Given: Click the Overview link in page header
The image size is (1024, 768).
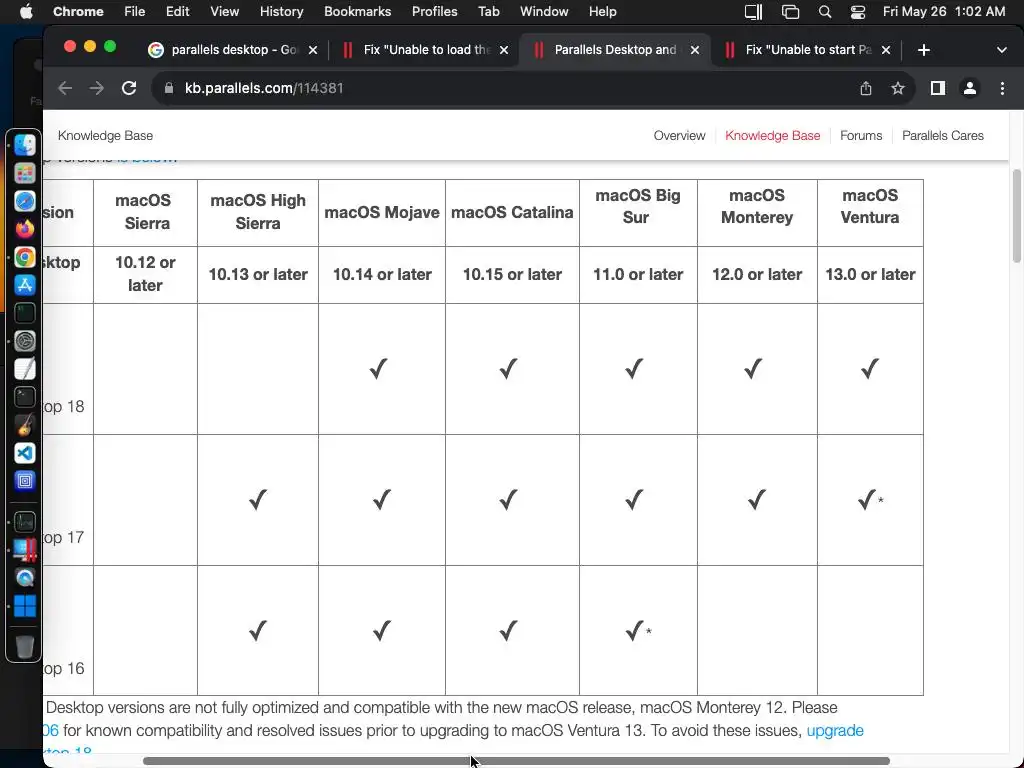Looking at the screenshot, I should pyautogui.click(x=679, y=136).
